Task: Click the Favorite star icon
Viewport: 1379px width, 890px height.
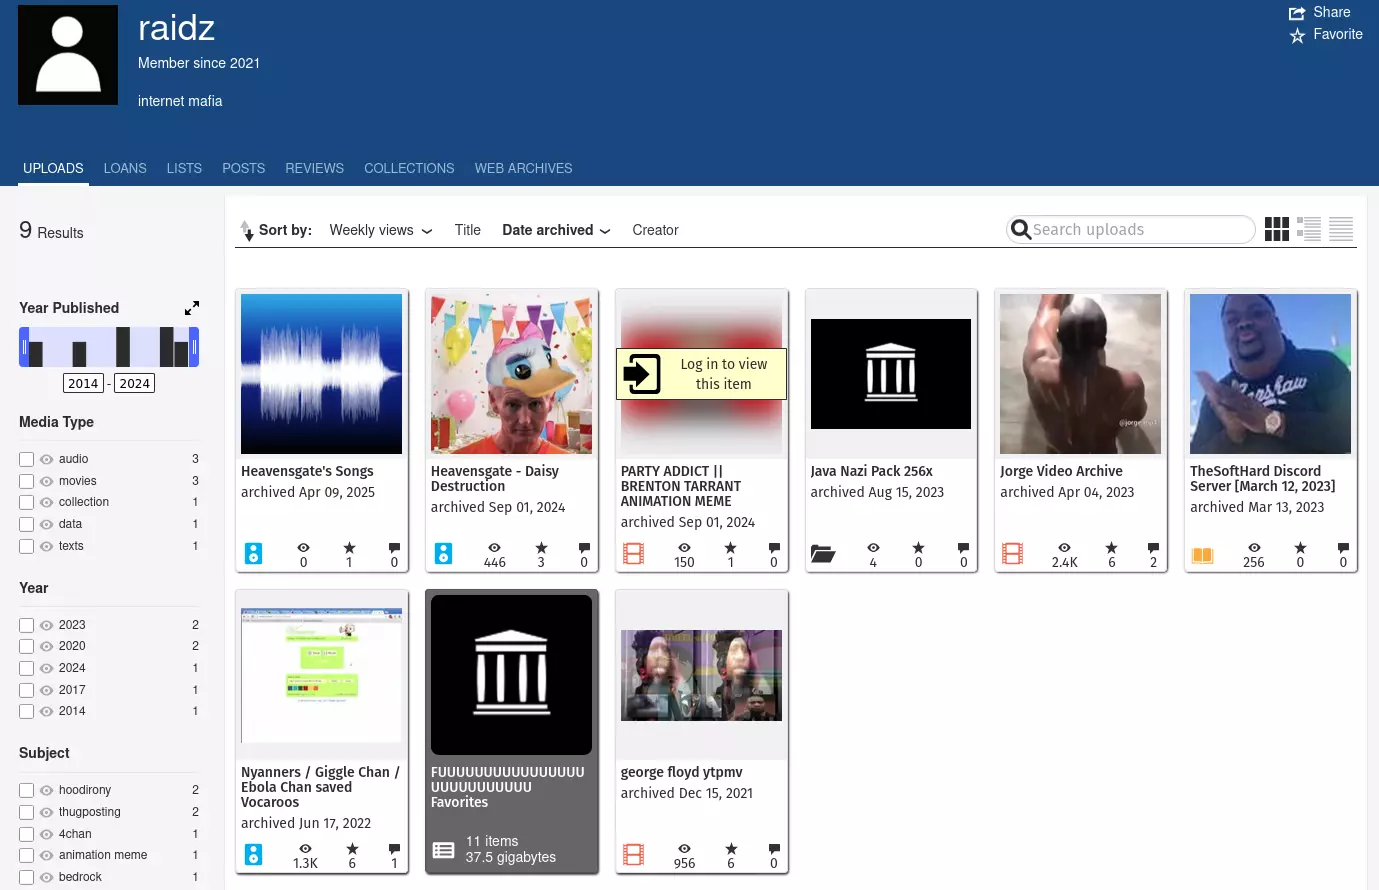Action: pyautogui.click(x=1297, y=35)
